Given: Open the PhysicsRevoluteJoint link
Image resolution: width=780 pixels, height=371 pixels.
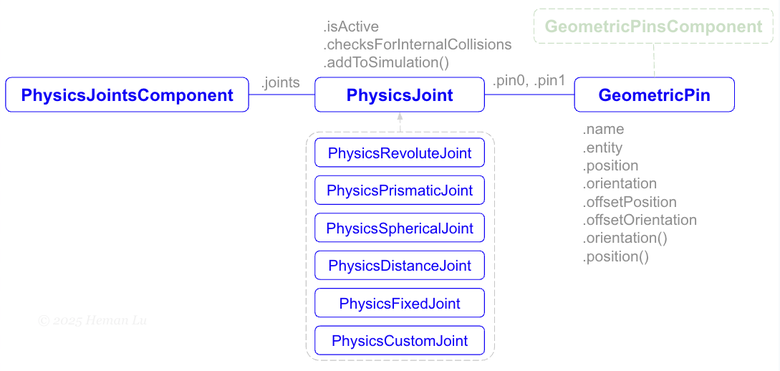Looking at the screenshot, I should (399, 153).
